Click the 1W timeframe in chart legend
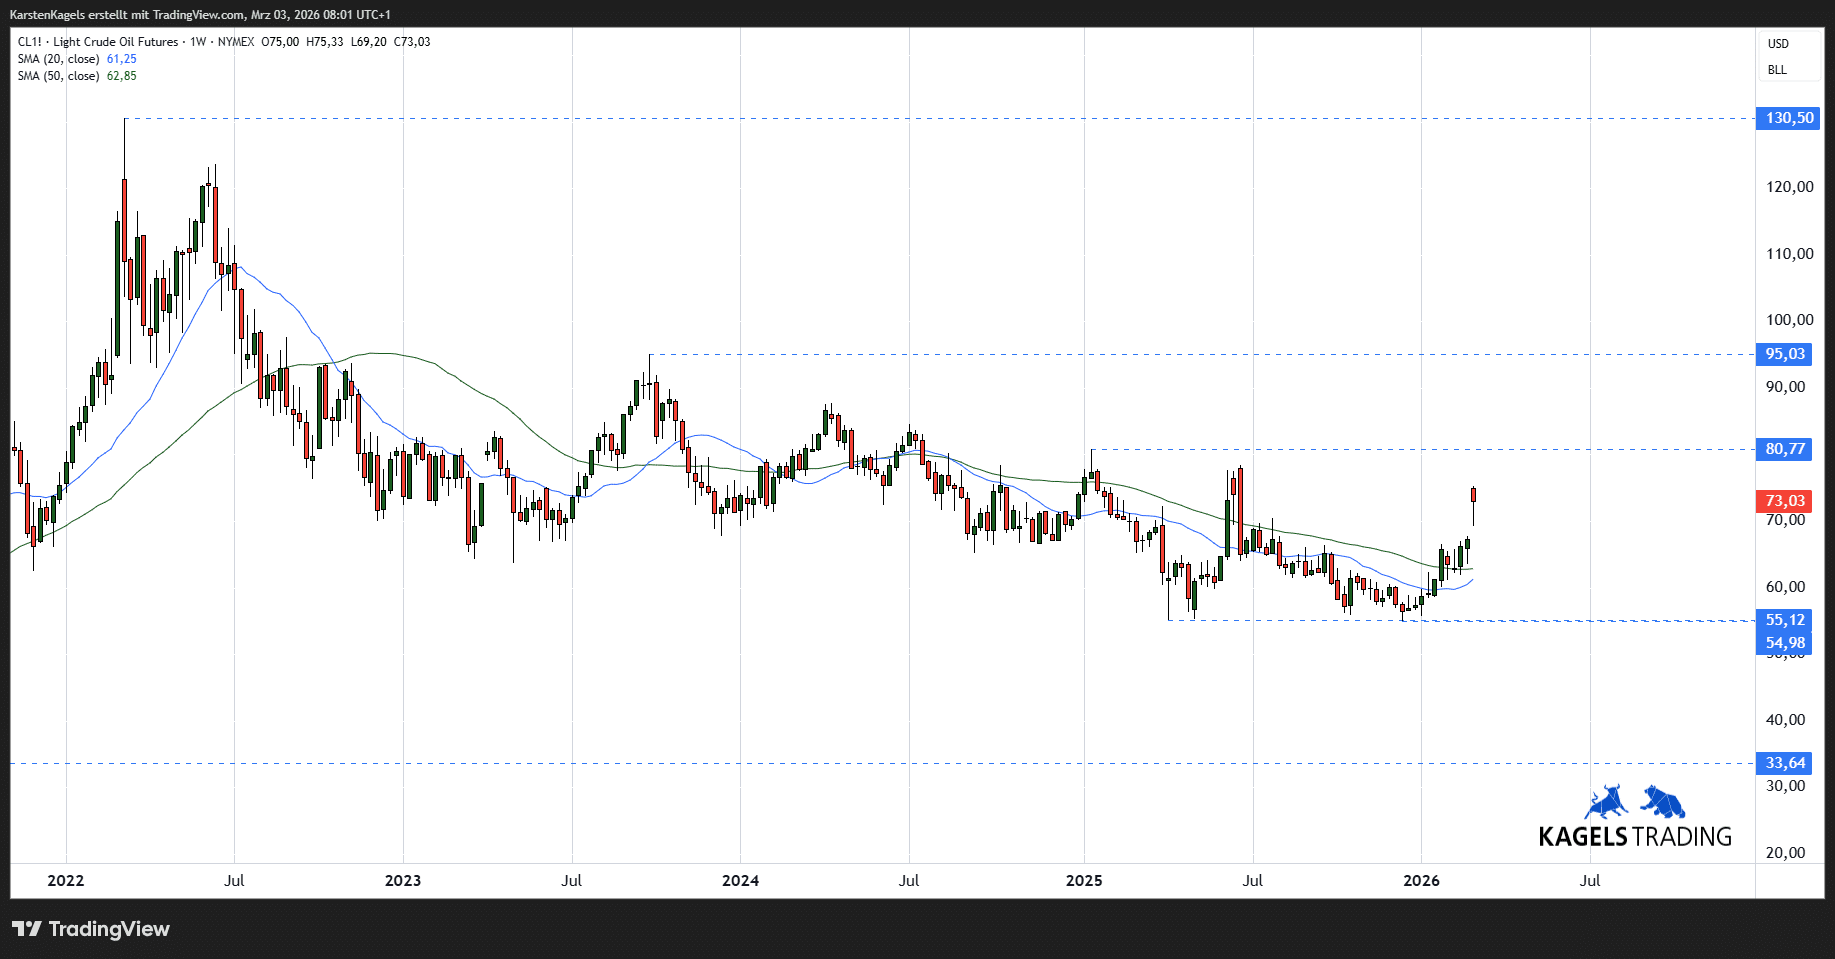The width and height of the screenshot is (1835, 959). pyautogui.click(x=198, y=42)
